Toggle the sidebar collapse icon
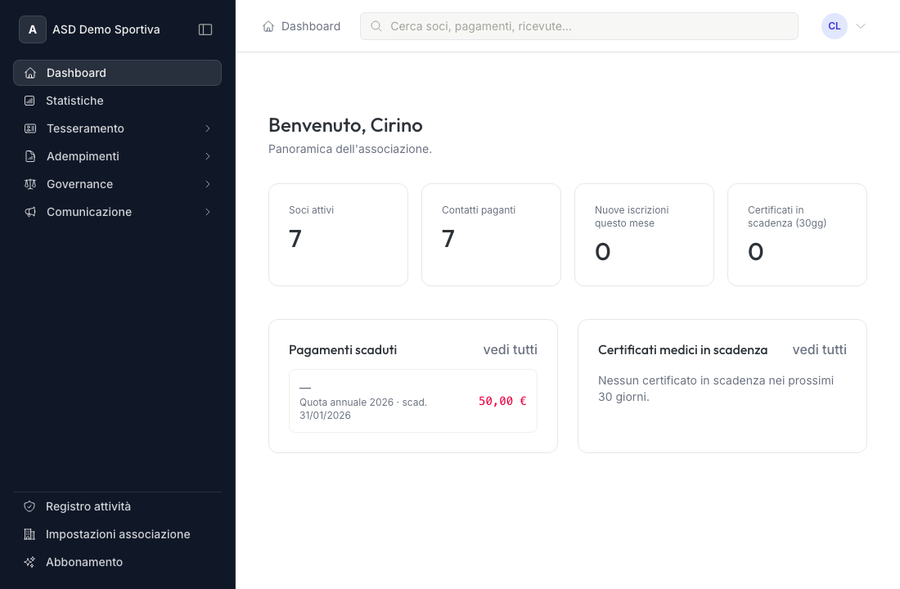 pos(205,29)
